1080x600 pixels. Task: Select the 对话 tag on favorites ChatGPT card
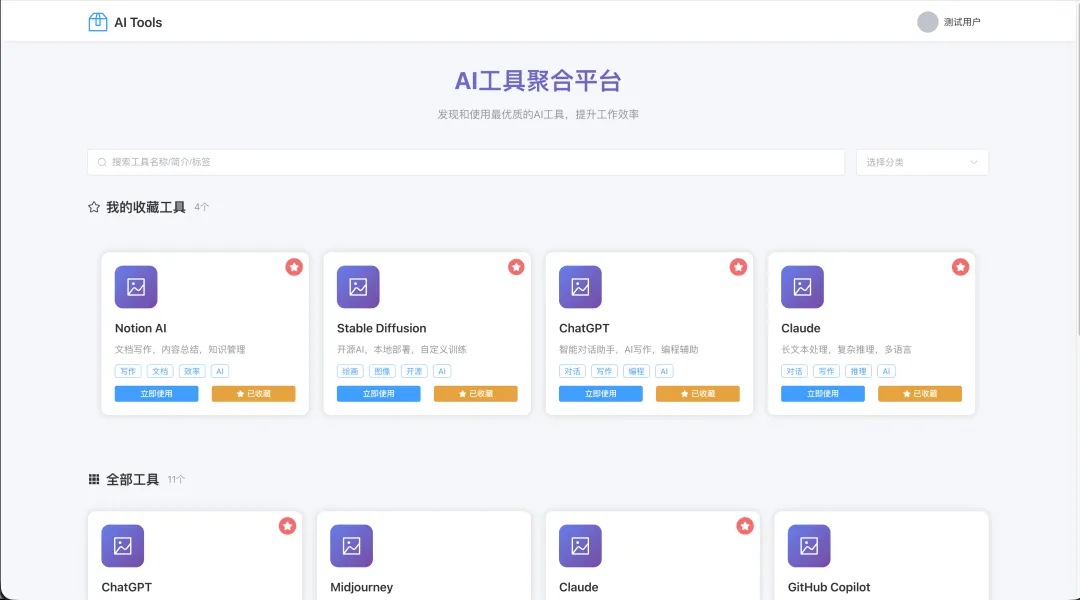pyautogui.click(x=572, y=371)
